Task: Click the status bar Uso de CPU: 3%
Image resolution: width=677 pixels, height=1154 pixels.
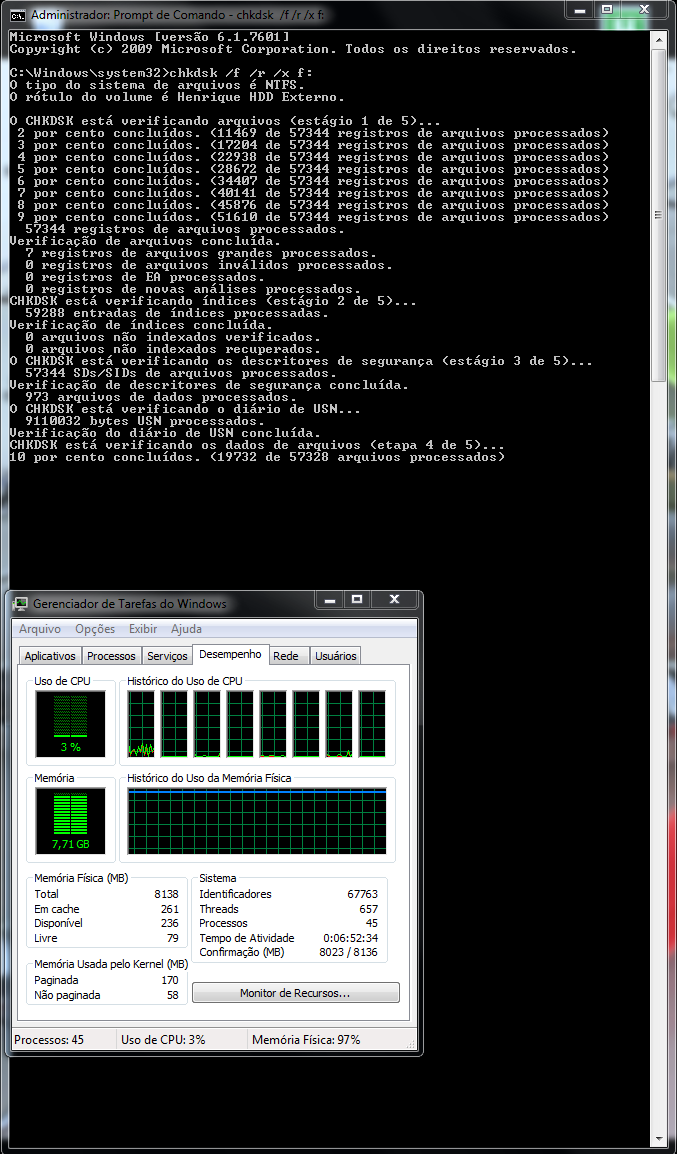Action: tap(163, 1040)
